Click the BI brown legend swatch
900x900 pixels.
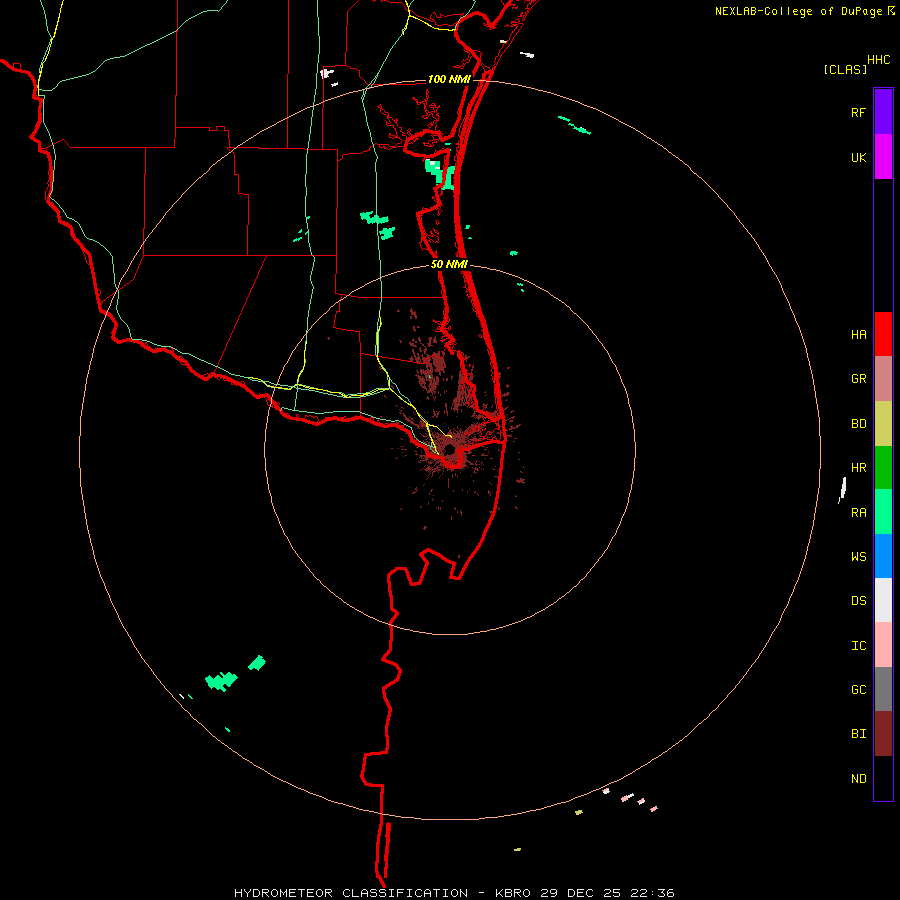coord(883,734)
